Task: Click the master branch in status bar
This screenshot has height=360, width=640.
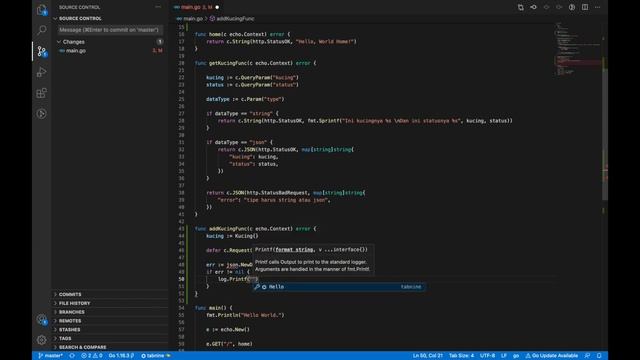Action: point(51,356)
